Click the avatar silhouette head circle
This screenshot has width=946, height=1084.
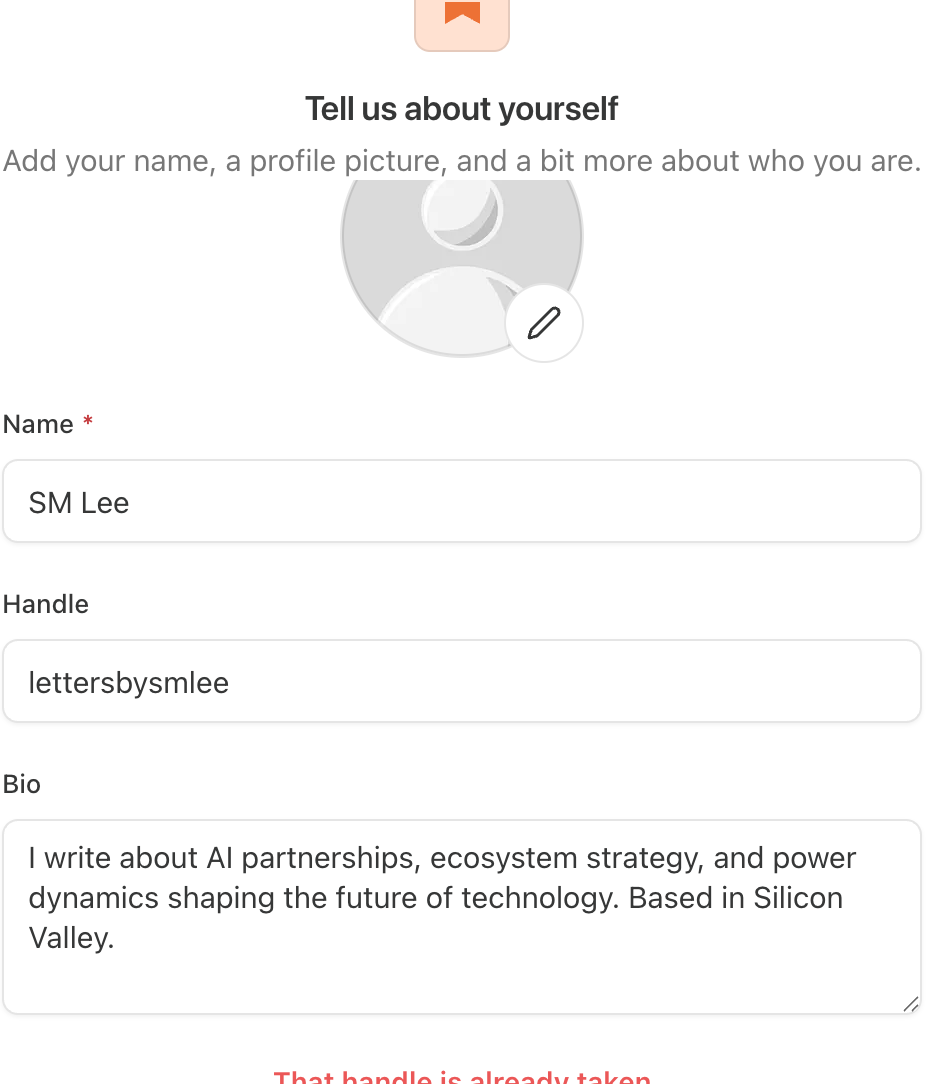462,210
